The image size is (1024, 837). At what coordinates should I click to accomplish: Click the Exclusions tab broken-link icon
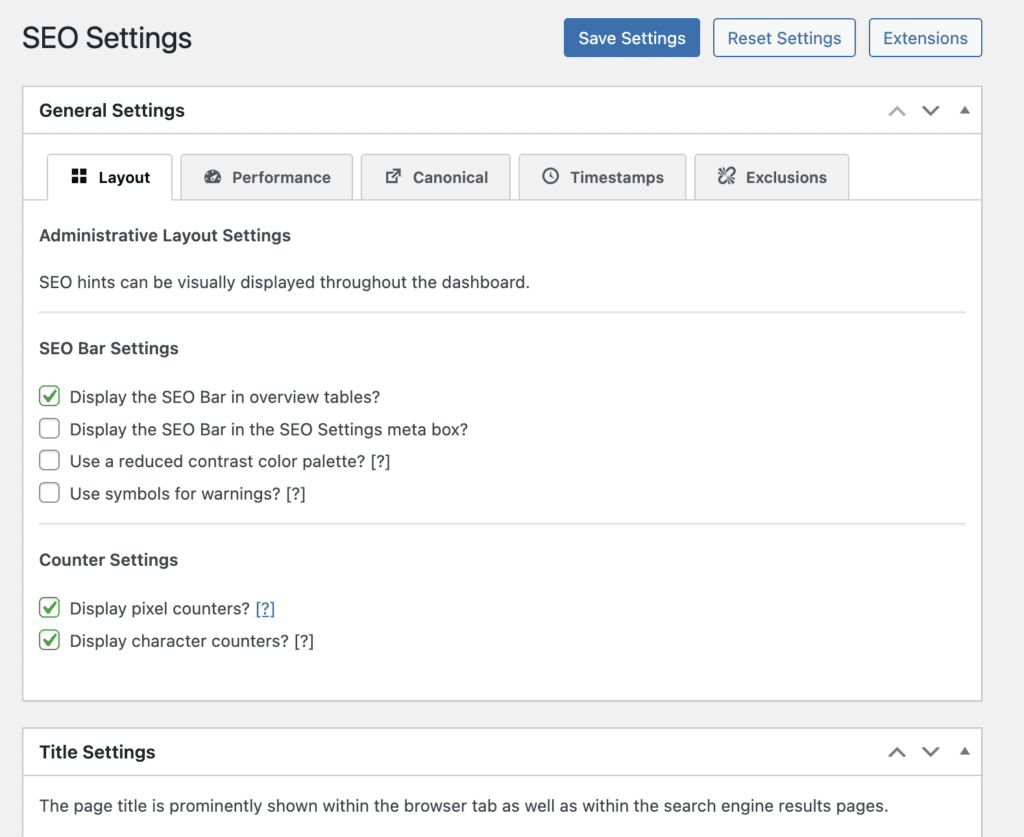pyautogui.click(x=726, y=176)
